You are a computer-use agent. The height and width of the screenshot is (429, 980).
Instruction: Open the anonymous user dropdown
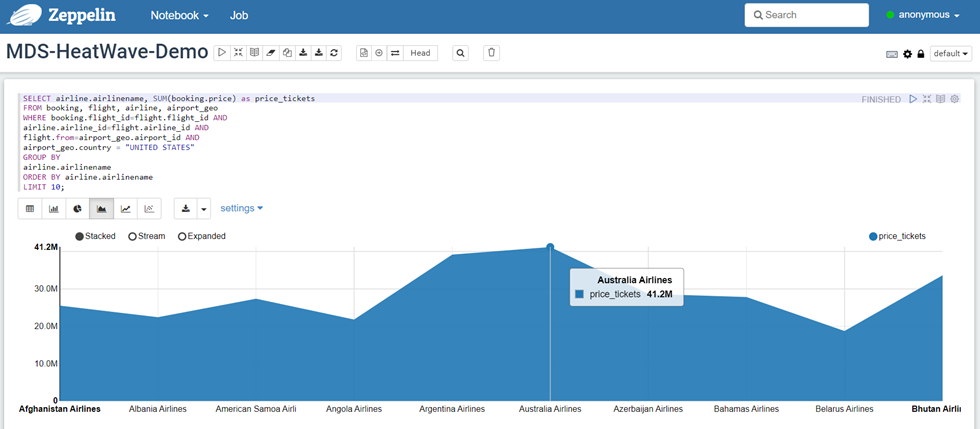coord(923,15)
